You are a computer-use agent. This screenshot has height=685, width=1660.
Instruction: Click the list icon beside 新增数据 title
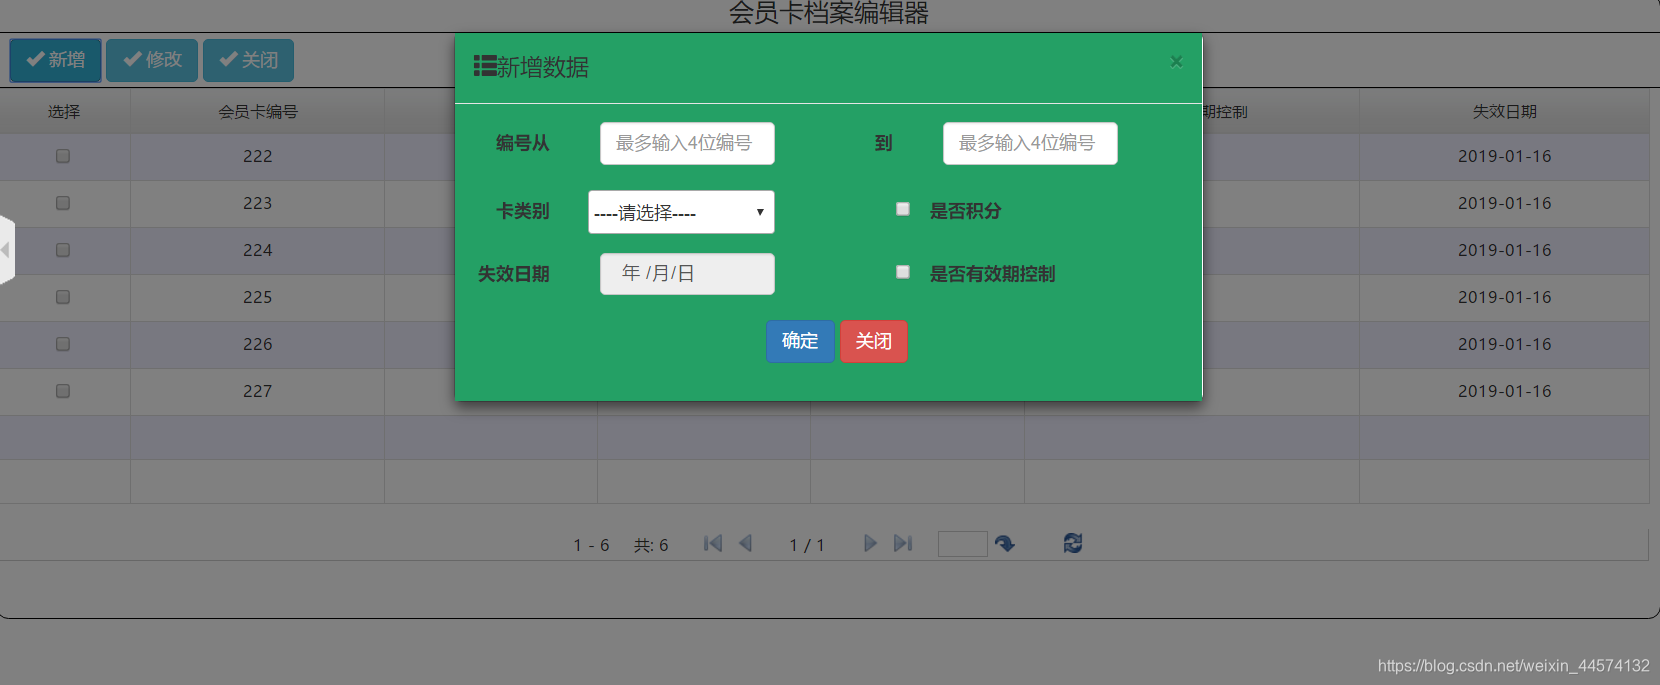(x=485, y=66)
